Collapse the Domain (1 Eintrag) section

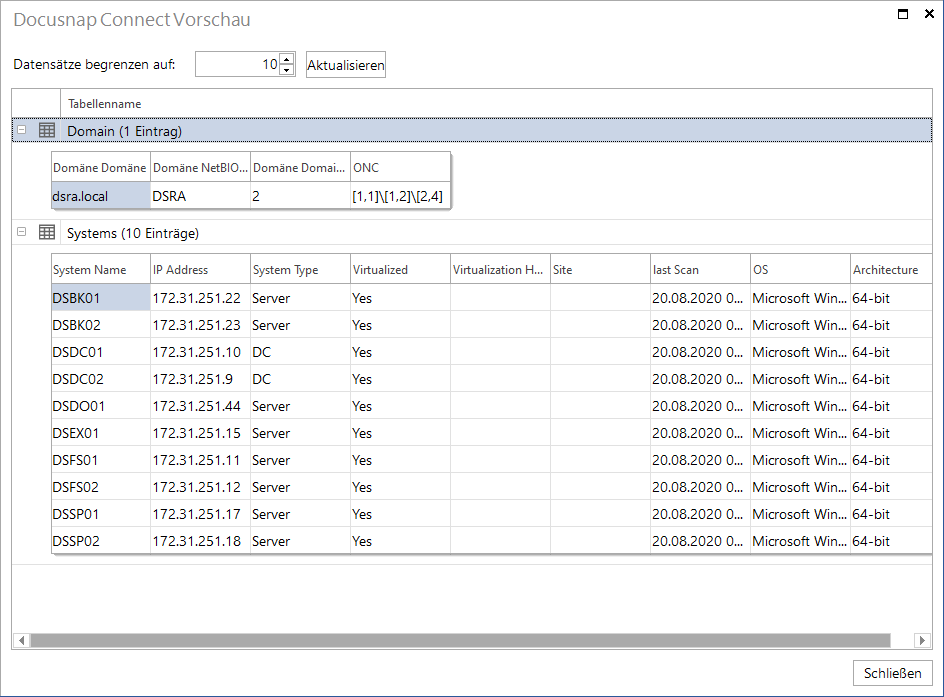(22, 129)
